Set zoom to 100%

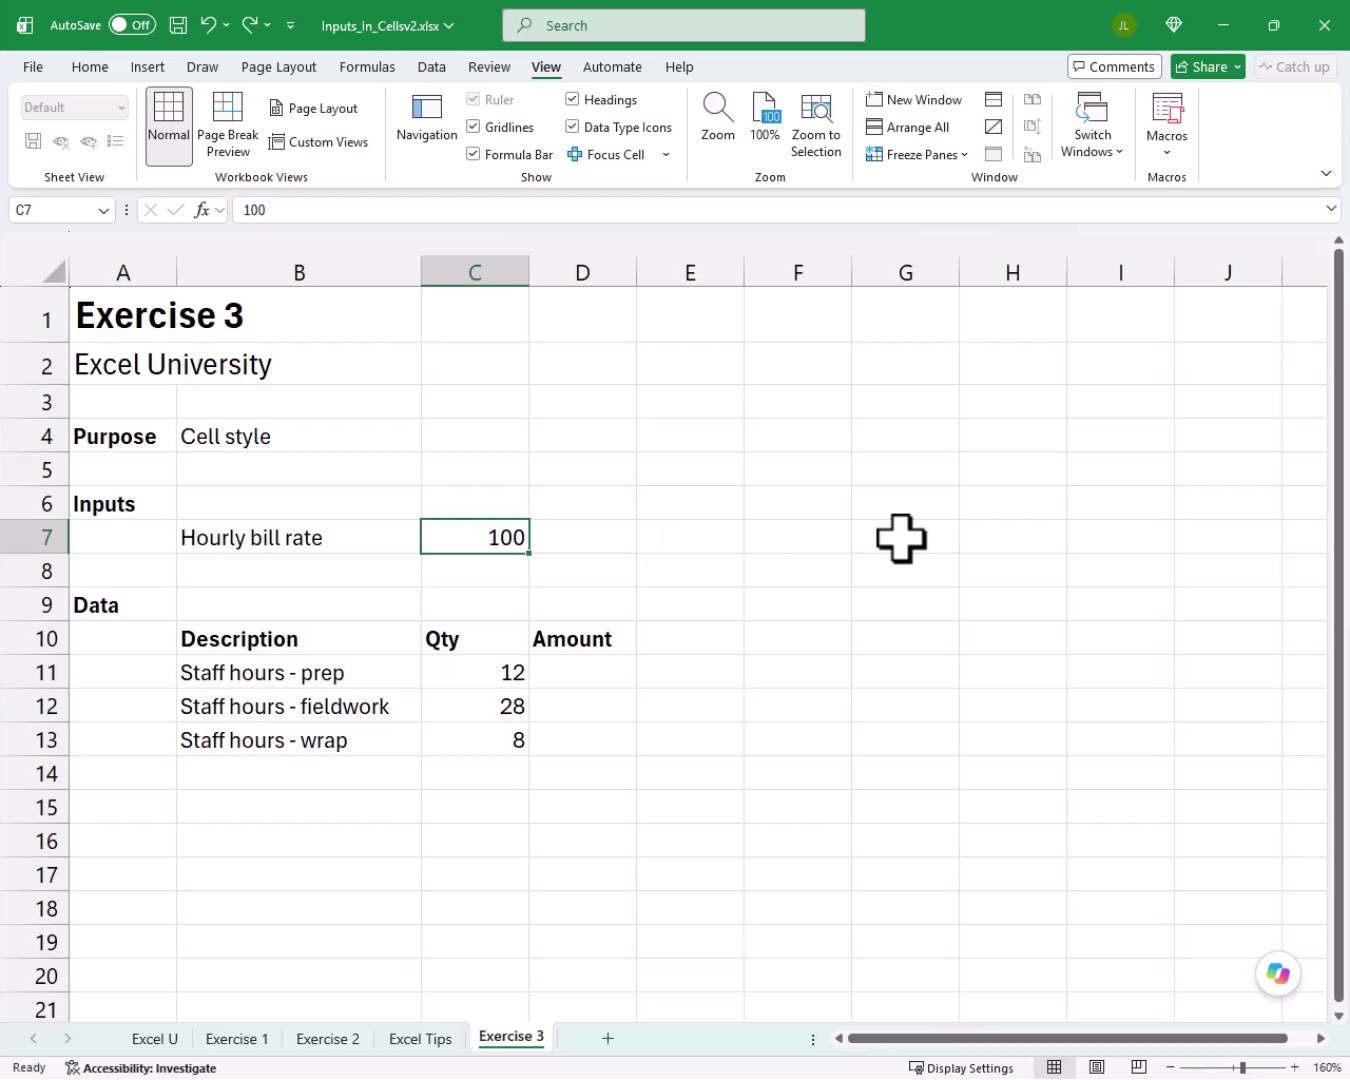(x=765, y=118)
